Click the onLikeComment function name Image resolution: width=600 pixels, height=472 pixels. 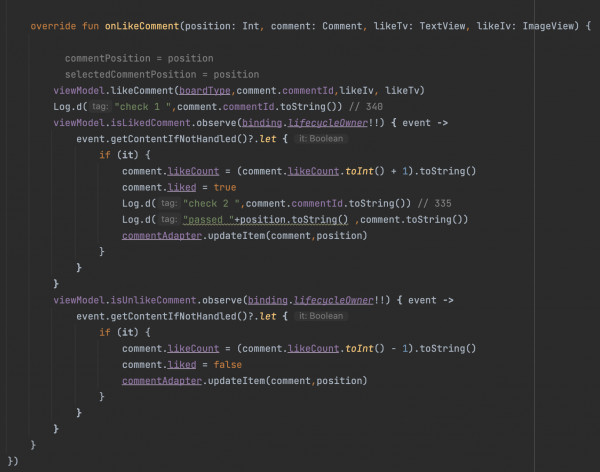click(x=142, y=26)
